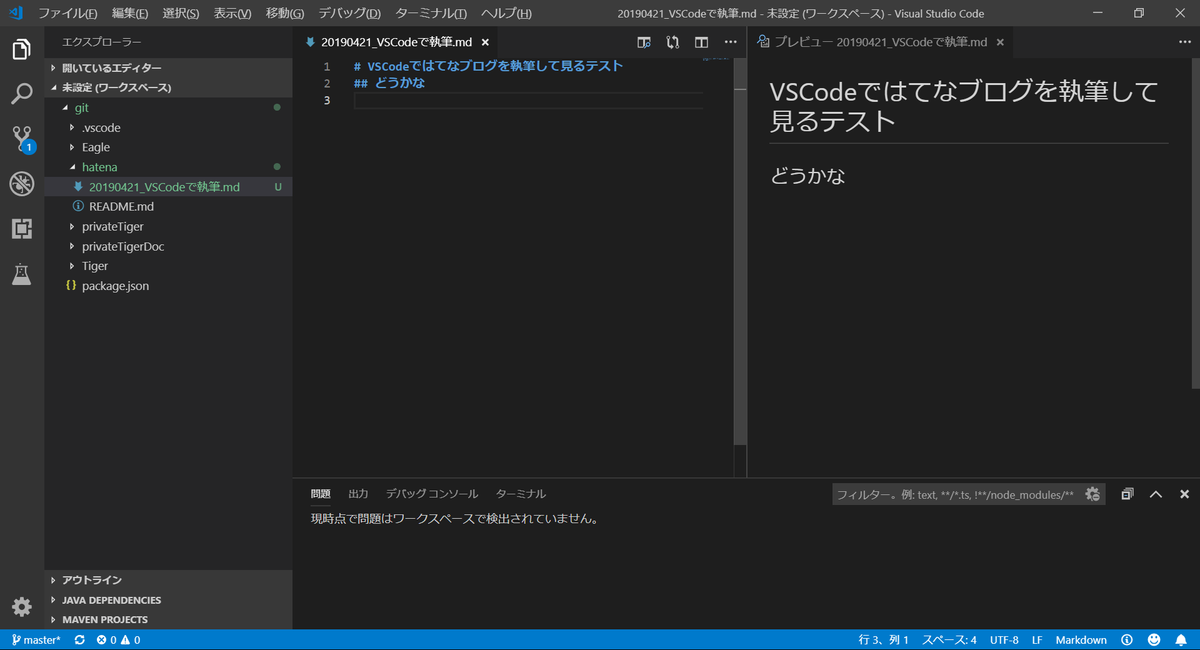Open Source Control view showing 1 pending change
Image resolution: width=1200 pixels, height=650 pixels.
pyautogui.click(x=21, y=138)
